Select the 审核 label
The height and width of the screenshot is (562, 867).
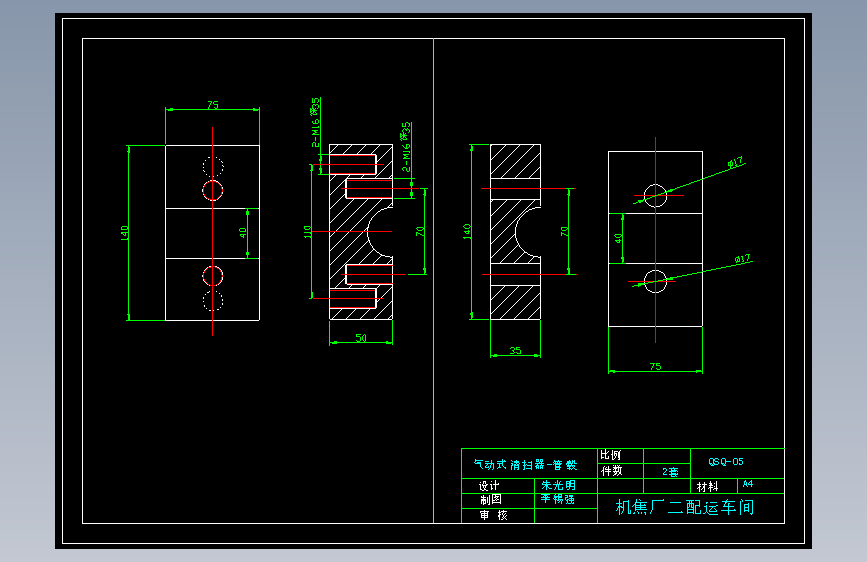click(x=493, y=515)
